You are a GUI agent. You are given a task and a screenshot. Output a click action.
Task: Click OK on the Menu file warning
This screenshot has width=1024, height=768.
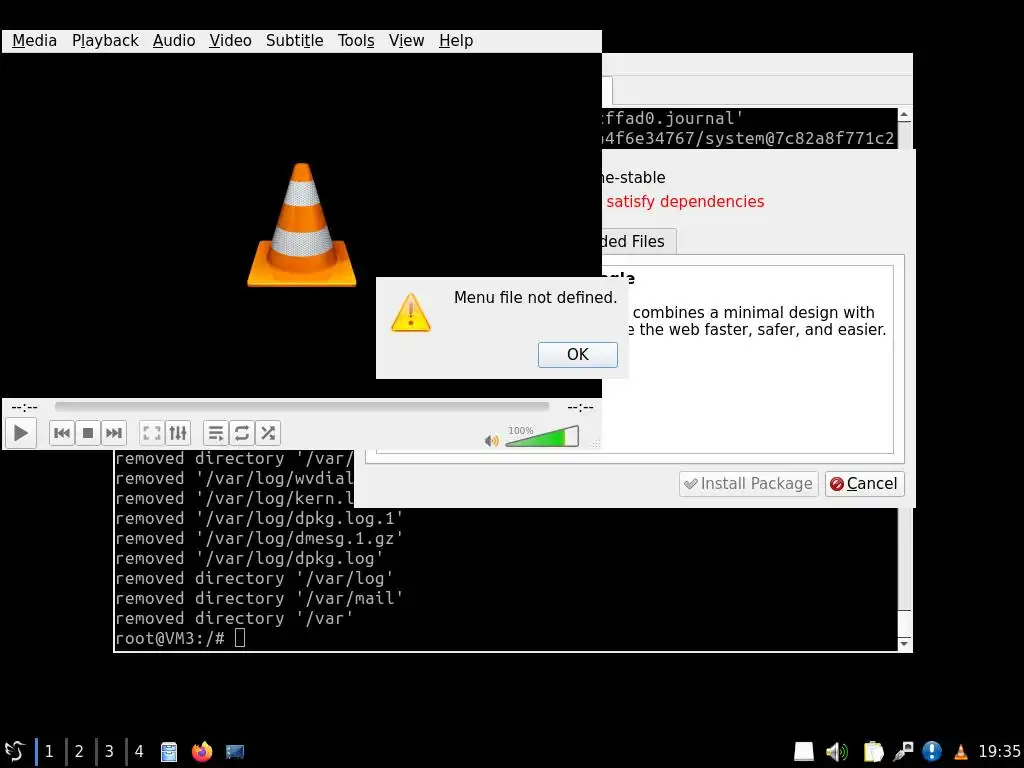[577, 355]
